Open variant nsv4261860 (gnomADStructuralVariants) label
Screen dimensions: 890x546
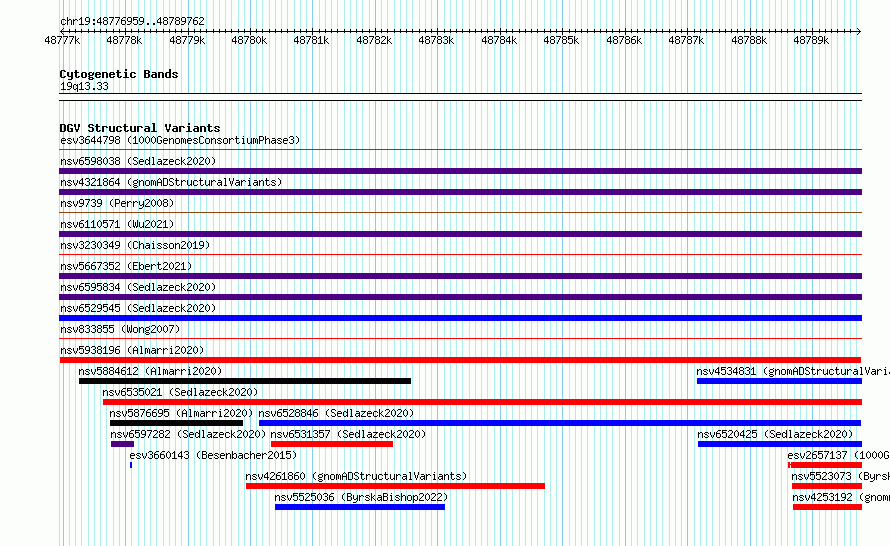pos(356,476)
